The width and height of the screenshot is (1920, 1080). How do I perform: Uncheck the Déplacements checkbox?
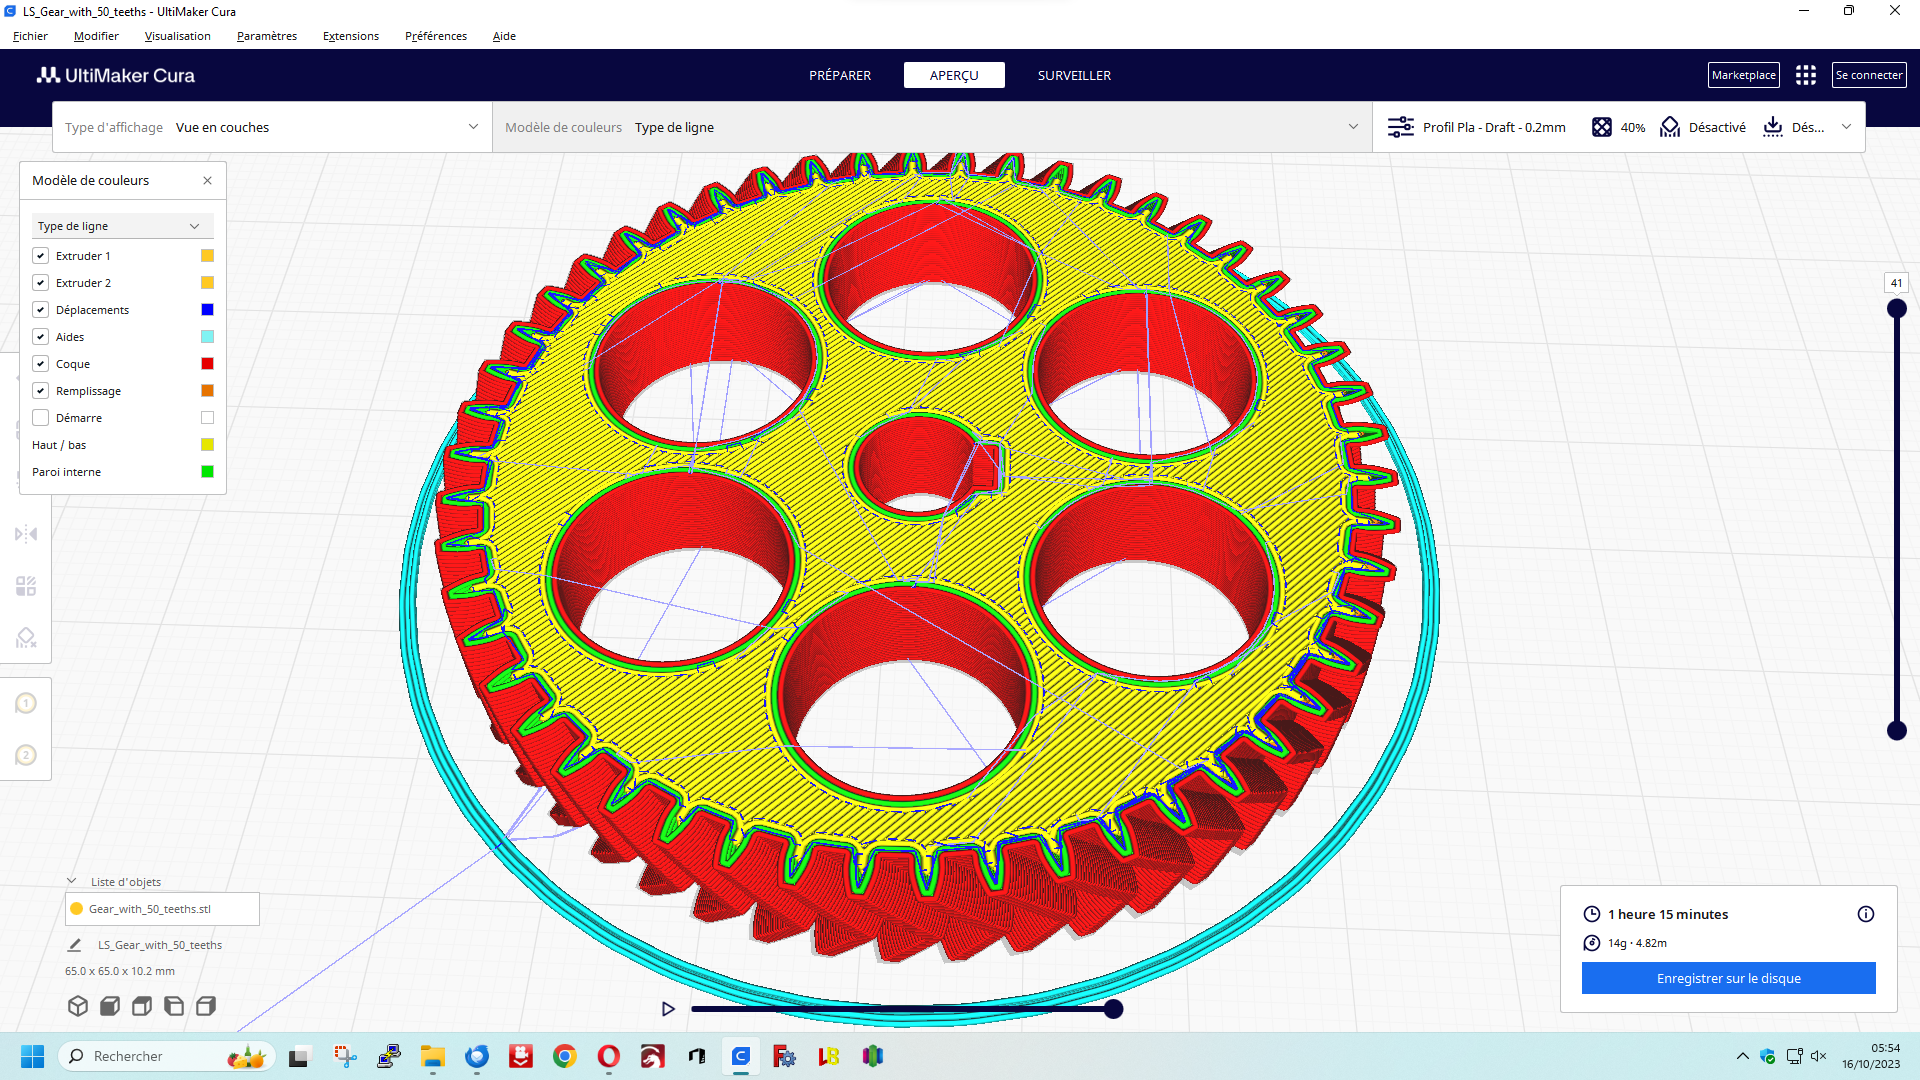coord(41,310)
